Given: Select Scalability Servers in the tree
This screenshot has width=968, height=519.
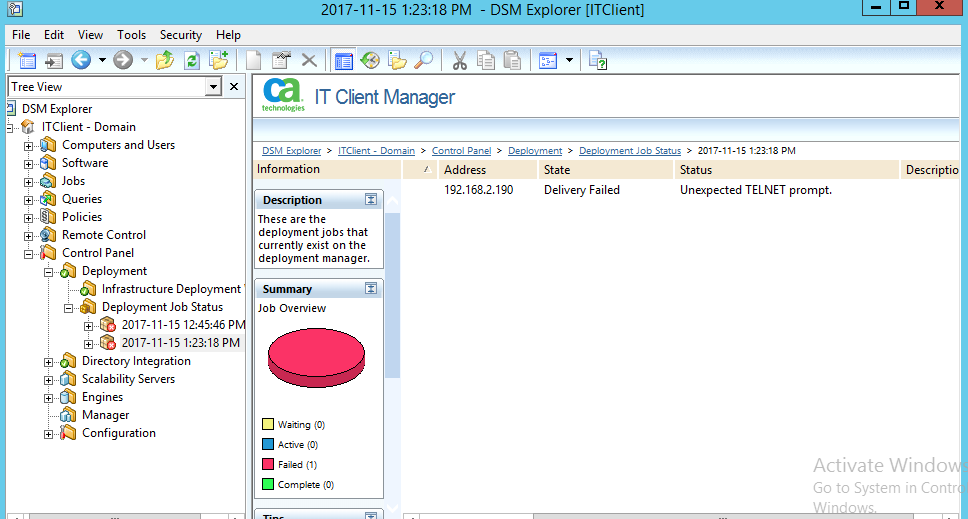Looking at the screenshot, I should (128, 379).
